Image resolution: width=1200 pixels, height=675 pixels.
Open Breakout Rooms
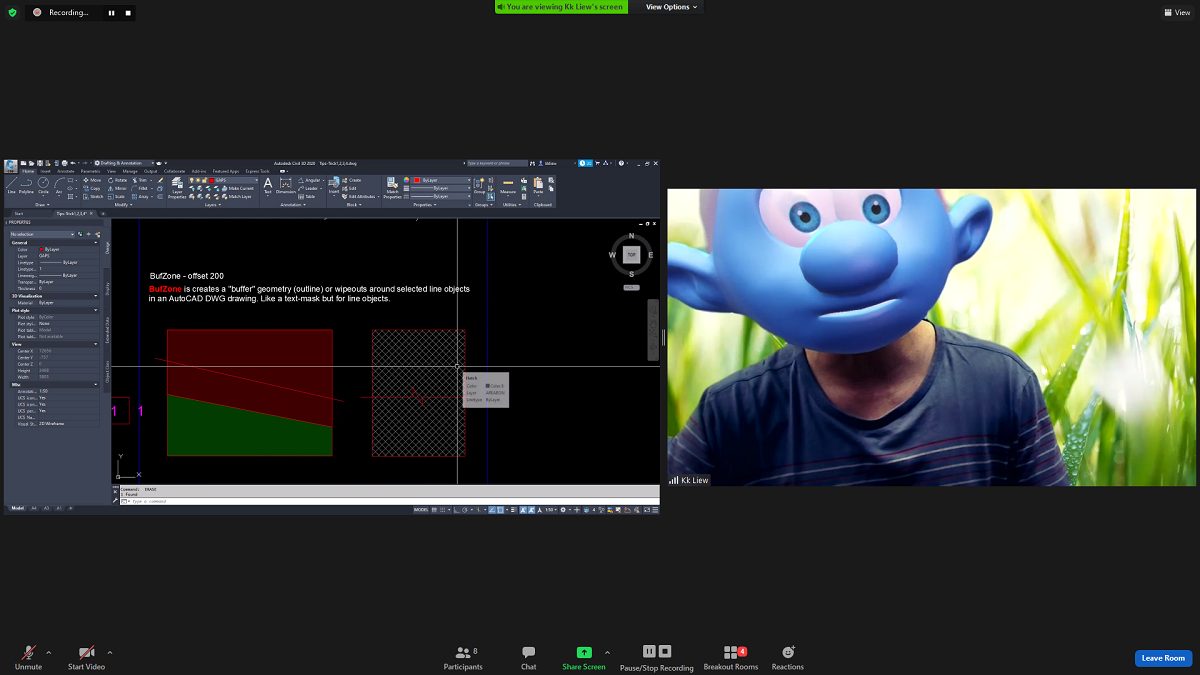tap(731, 656)
